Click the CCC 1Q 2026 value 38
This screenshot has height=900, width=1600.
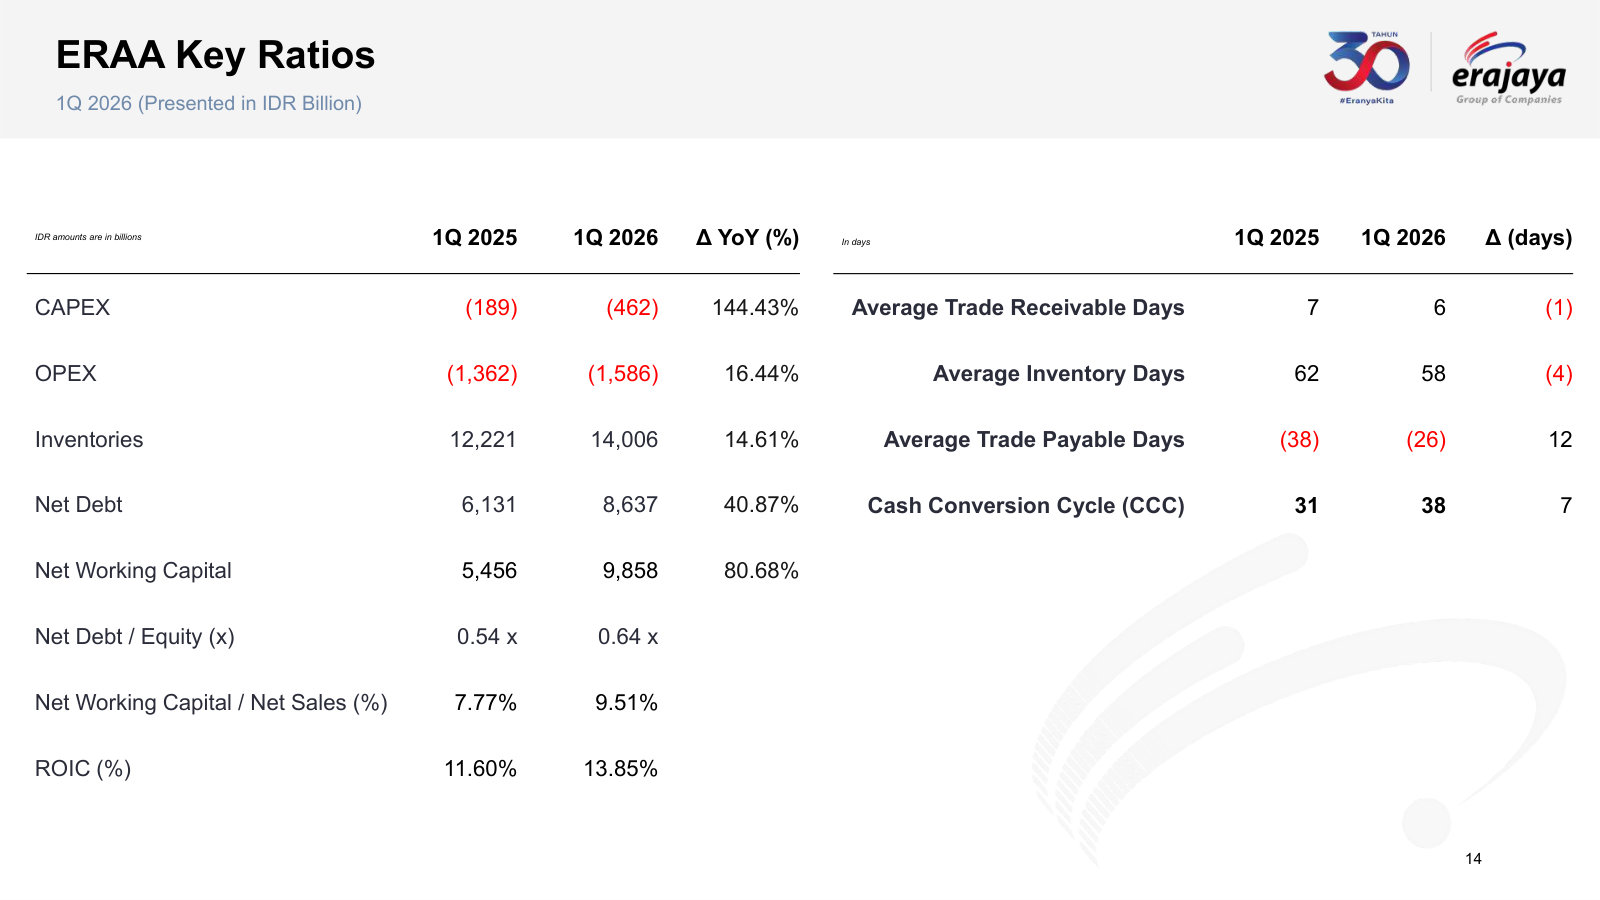(1433, 506)
